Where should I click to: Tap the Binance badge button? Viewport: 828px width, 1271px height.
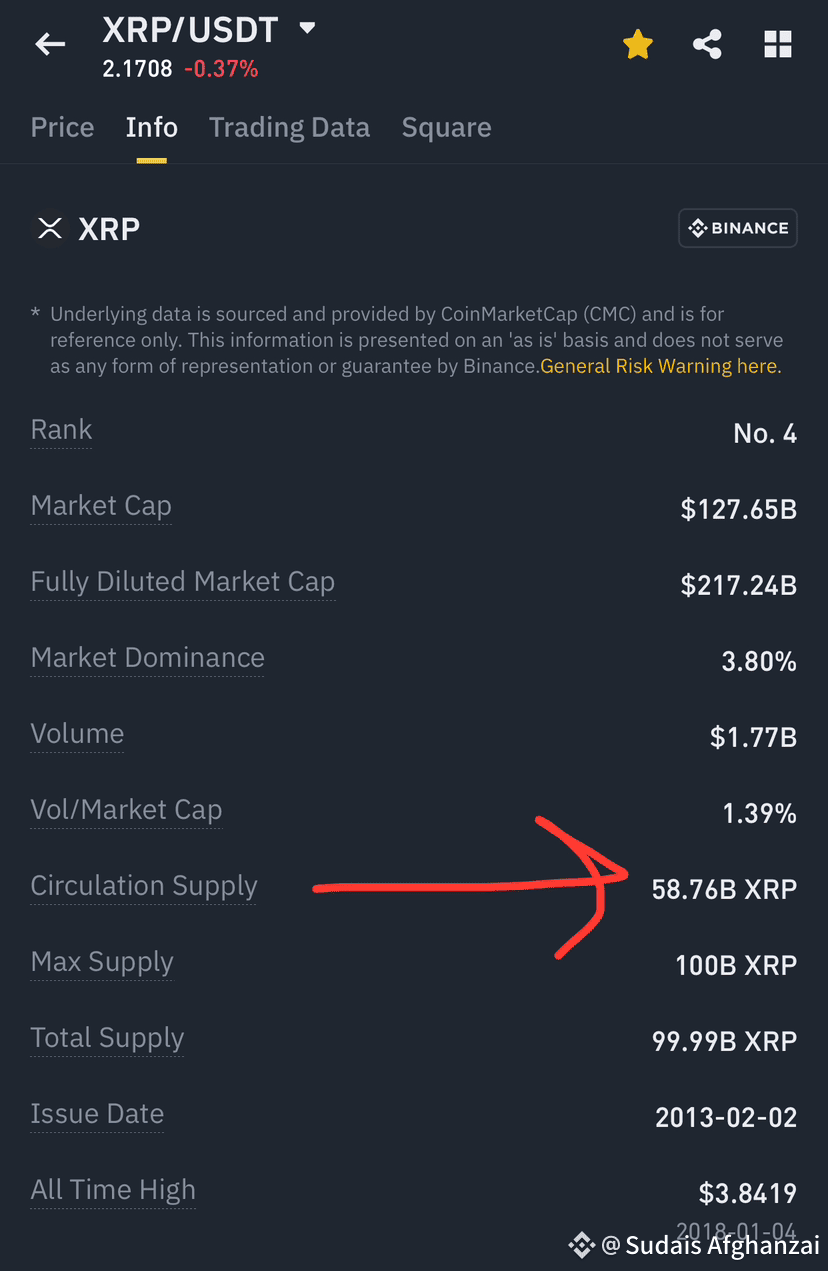click(738, 228)
